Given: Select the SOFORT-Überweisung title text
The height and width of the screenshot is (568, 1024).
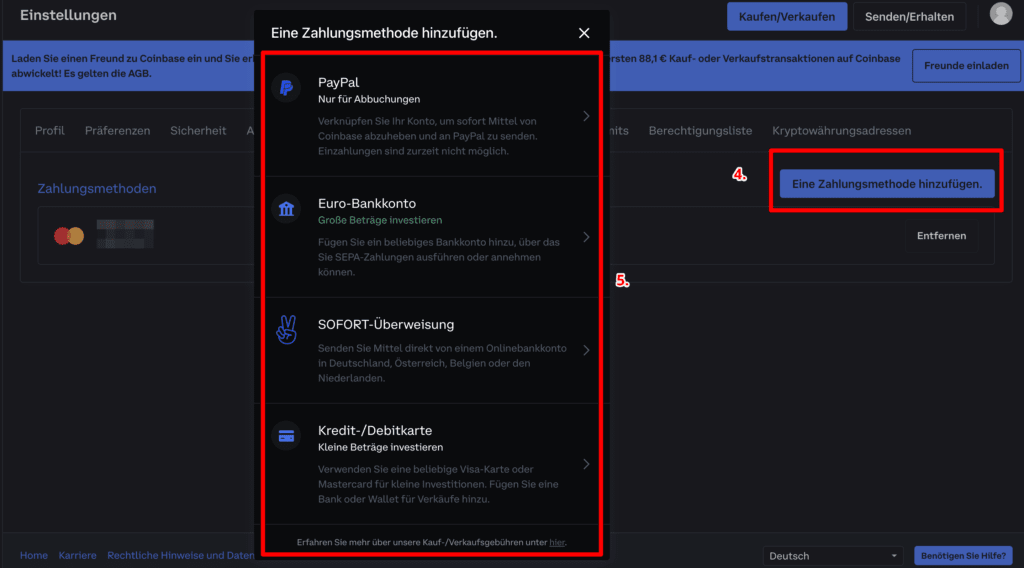Looking at the screenshot, I should (x=386, y=324).
